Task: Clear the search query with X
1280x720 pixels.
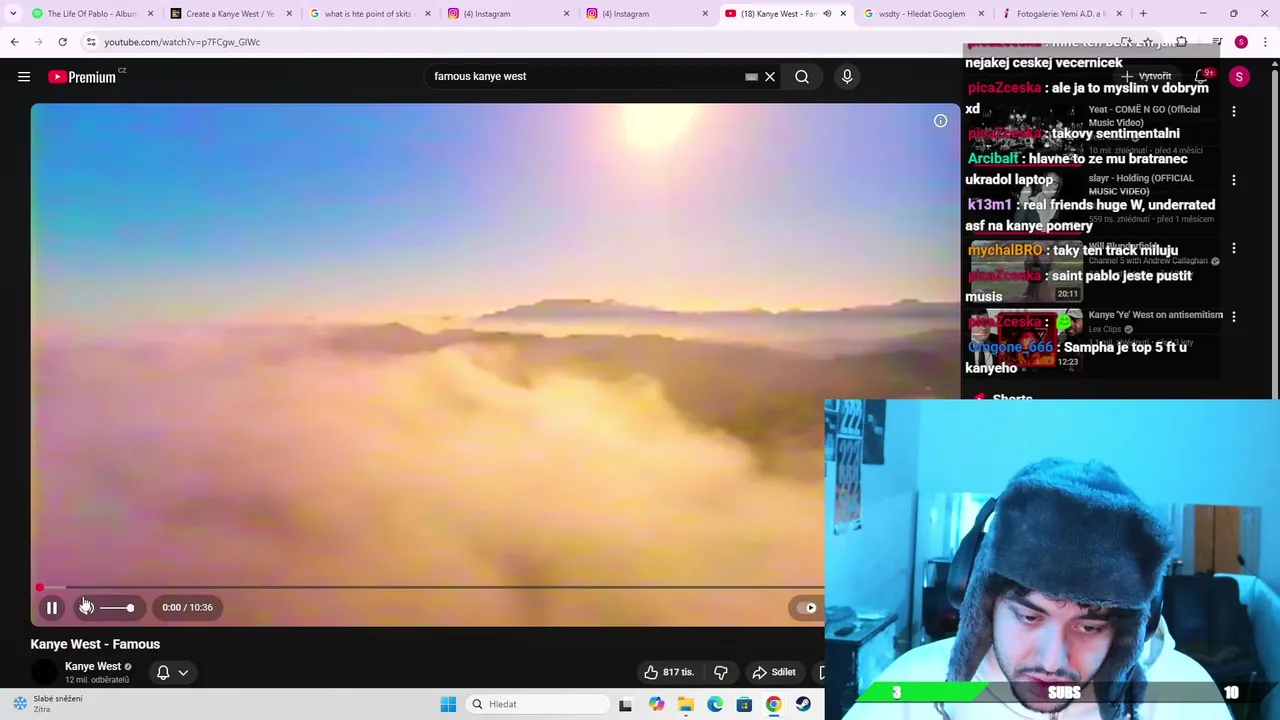Action: pyautogui.click(x=770, y=77)
